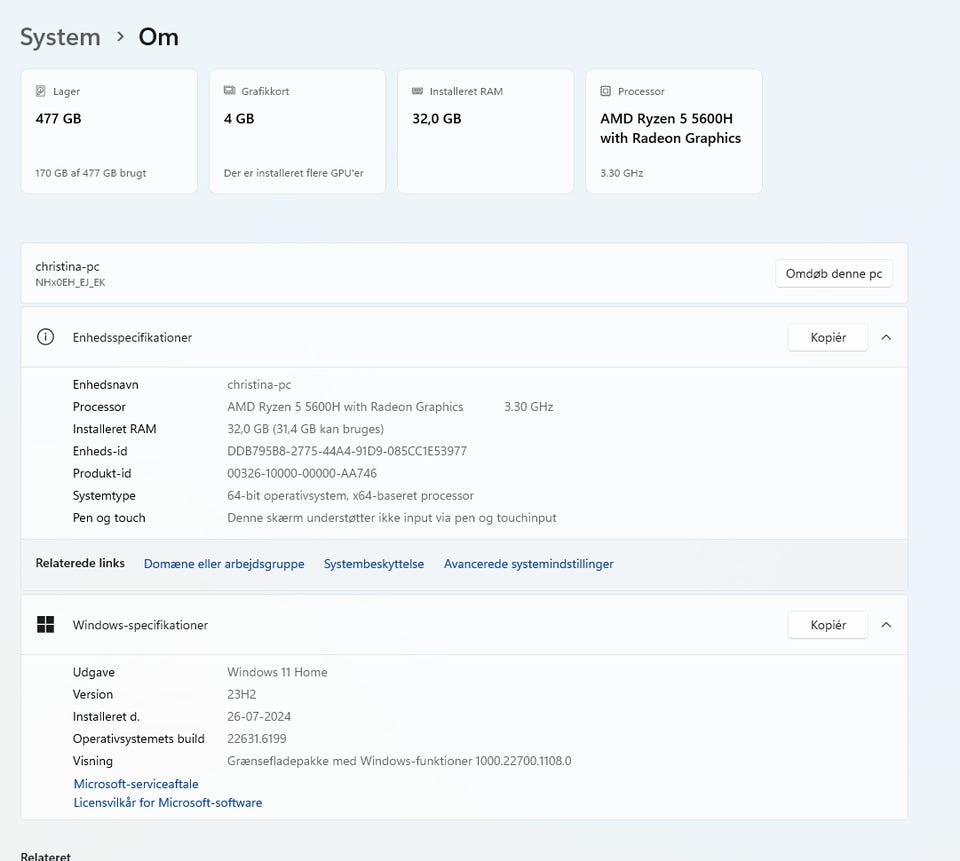This screenshot has width=960, height=861.
Task: Open Avancerede systemindstillinger link
Action: coord(528,563)
